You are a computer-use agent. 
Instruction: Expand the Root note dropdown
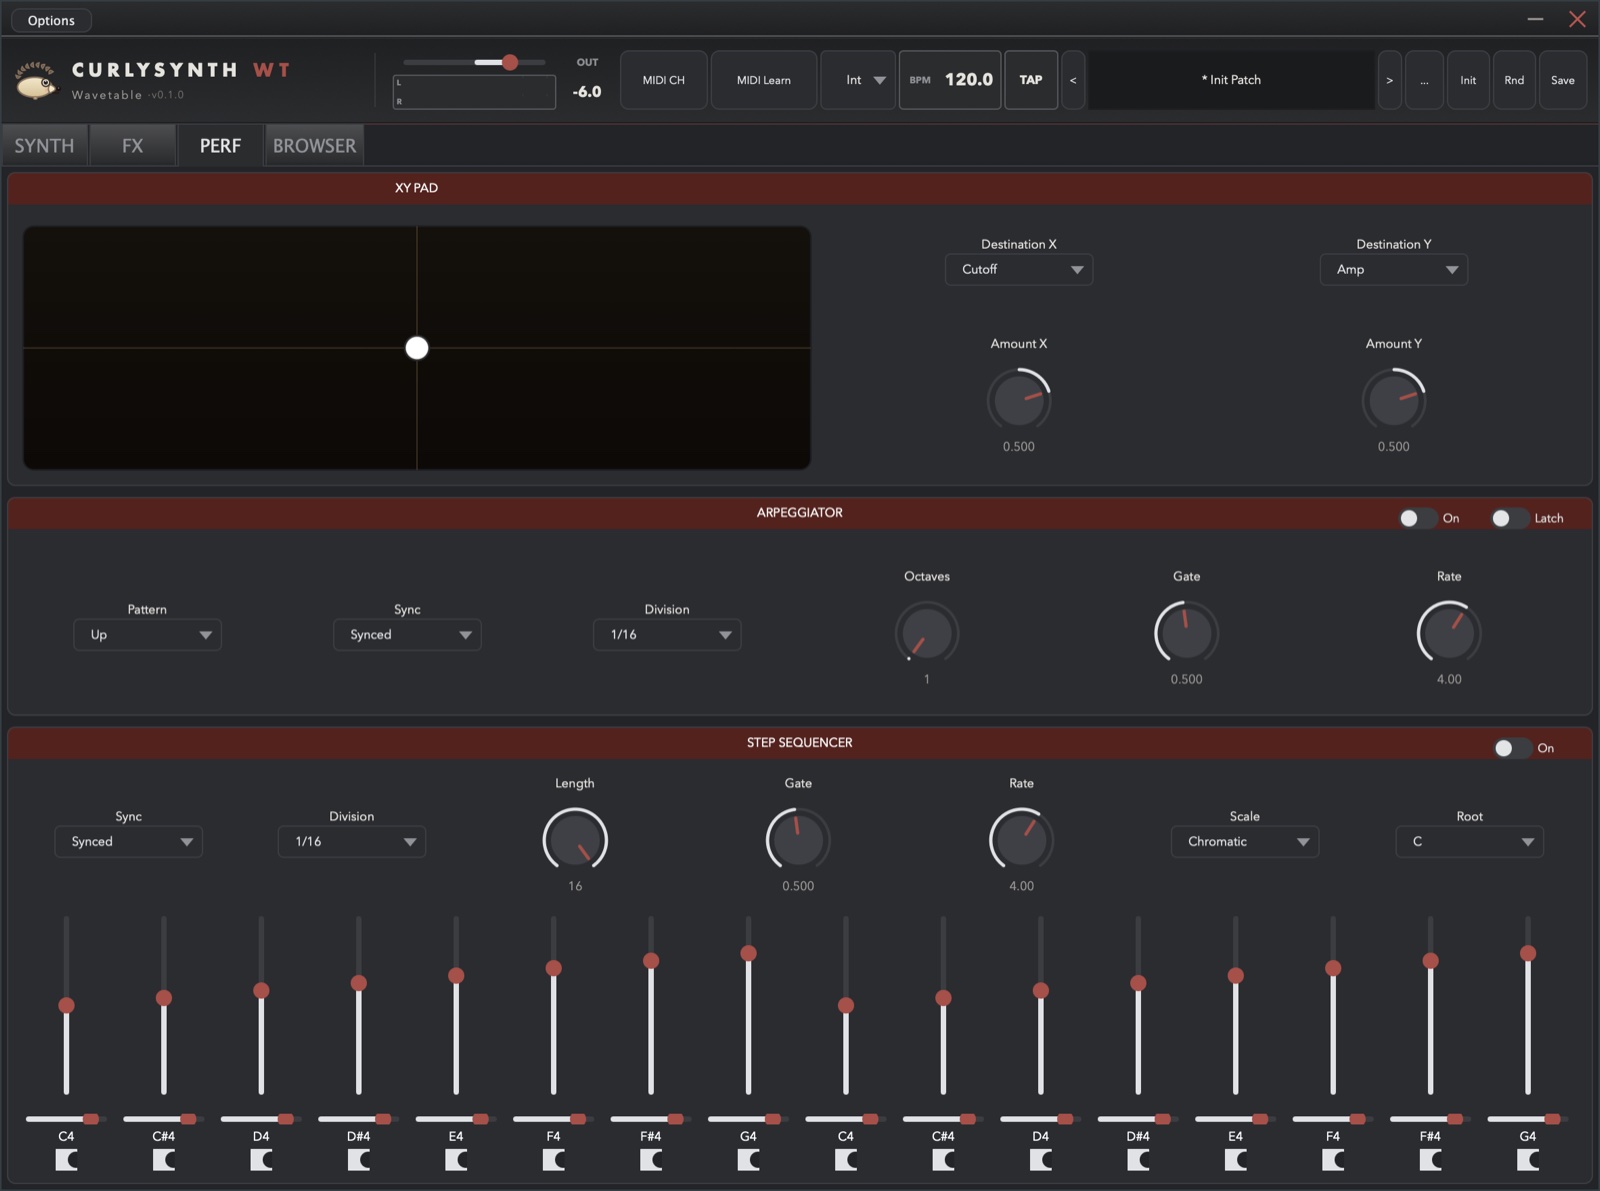pos(1470,842)
